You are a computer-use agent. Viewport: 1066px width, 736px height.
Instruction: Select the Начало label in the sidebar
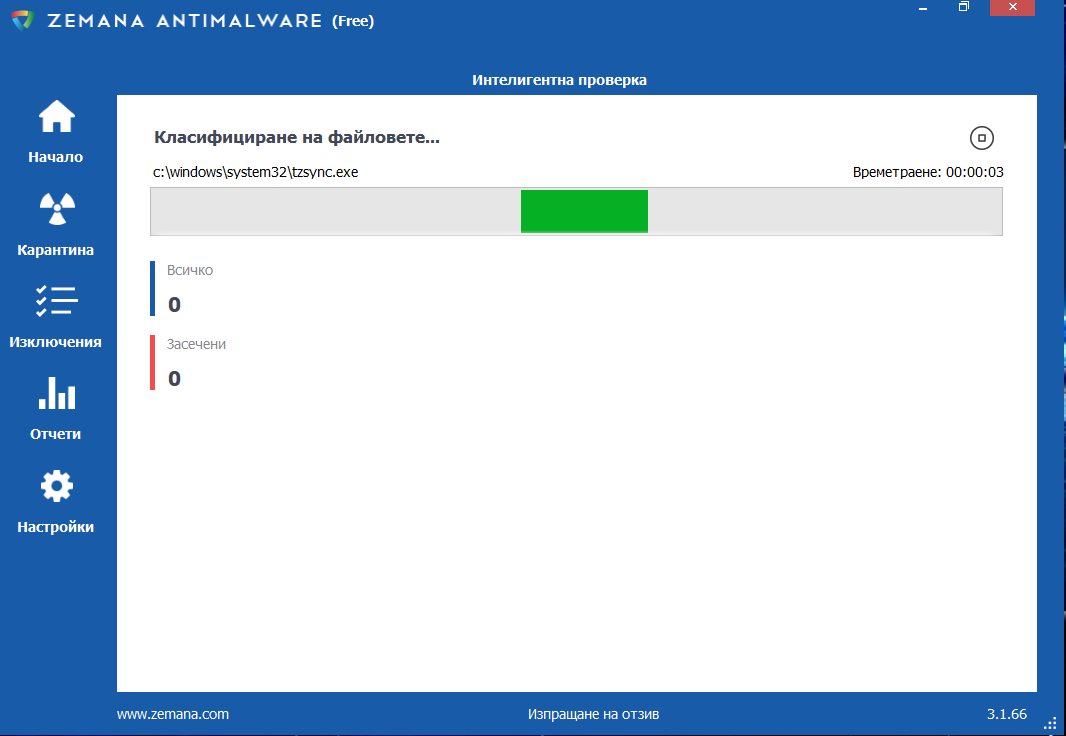coord(56,157)
